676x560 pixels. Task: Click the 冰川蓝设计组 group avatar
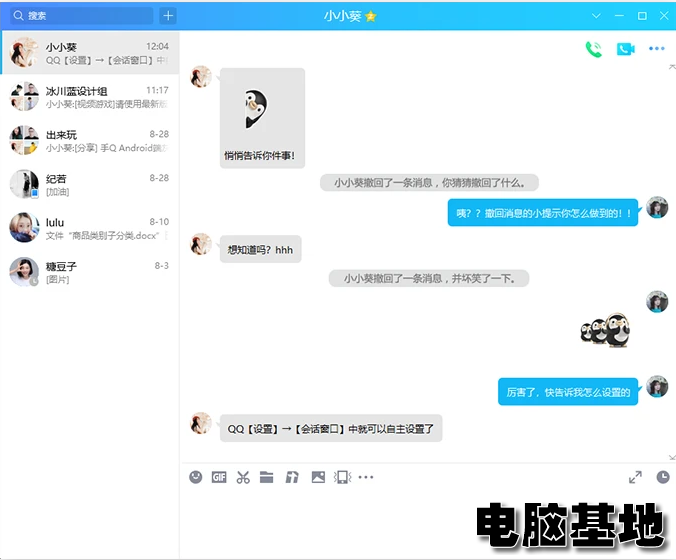(24, 97)
